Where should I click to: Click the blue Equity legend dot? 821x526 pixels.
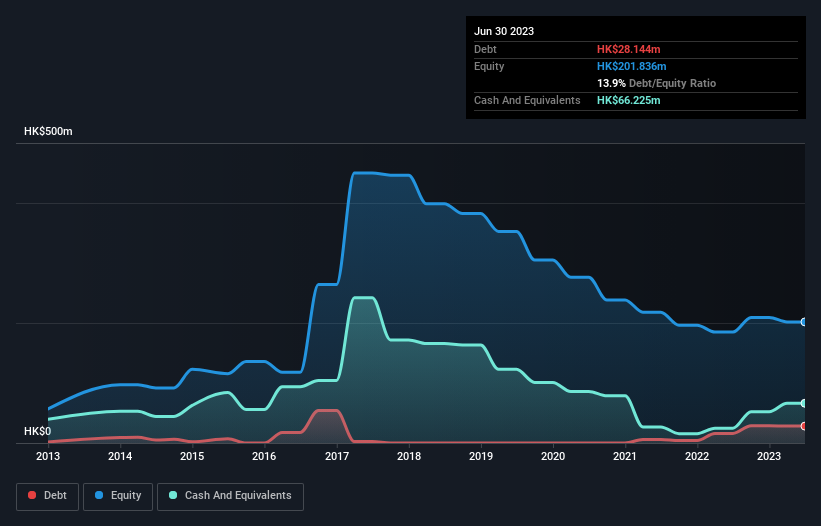click(x=99, y=495)
